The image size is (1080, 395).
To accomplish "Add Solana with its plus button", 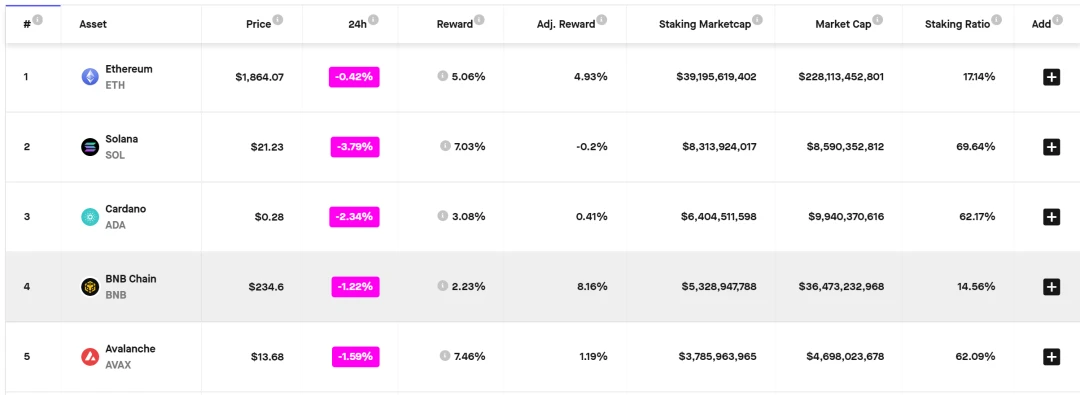I will coord(1051,147).
